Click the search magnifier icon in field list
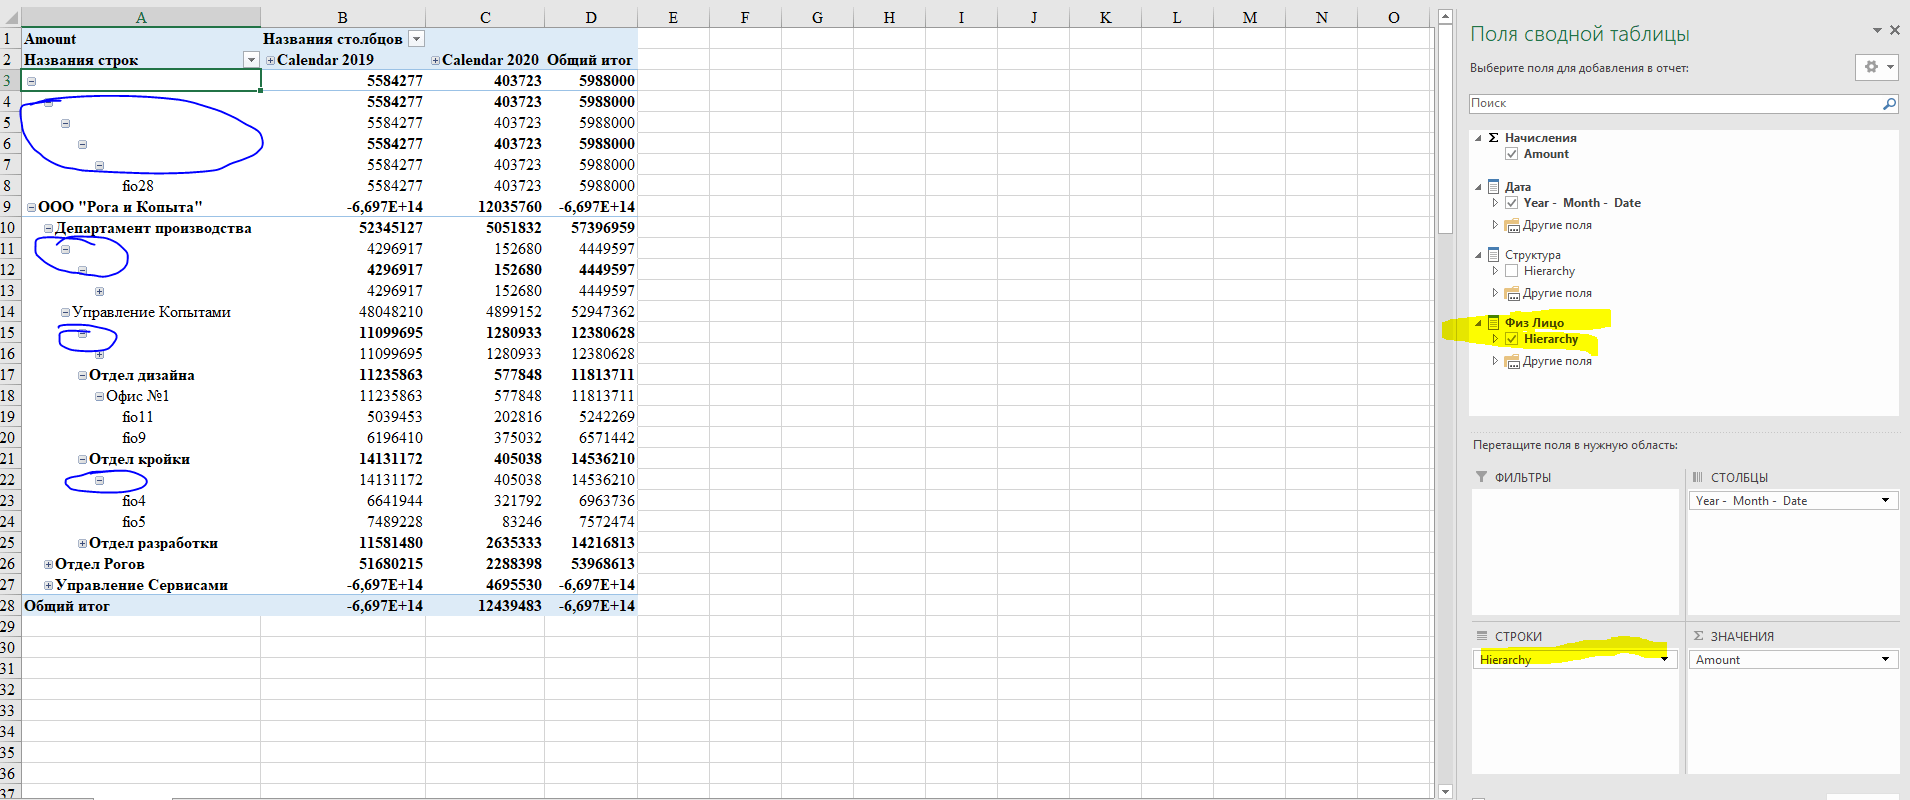Viewport: 1910px width, 800px height. [x=1889, y=103]
